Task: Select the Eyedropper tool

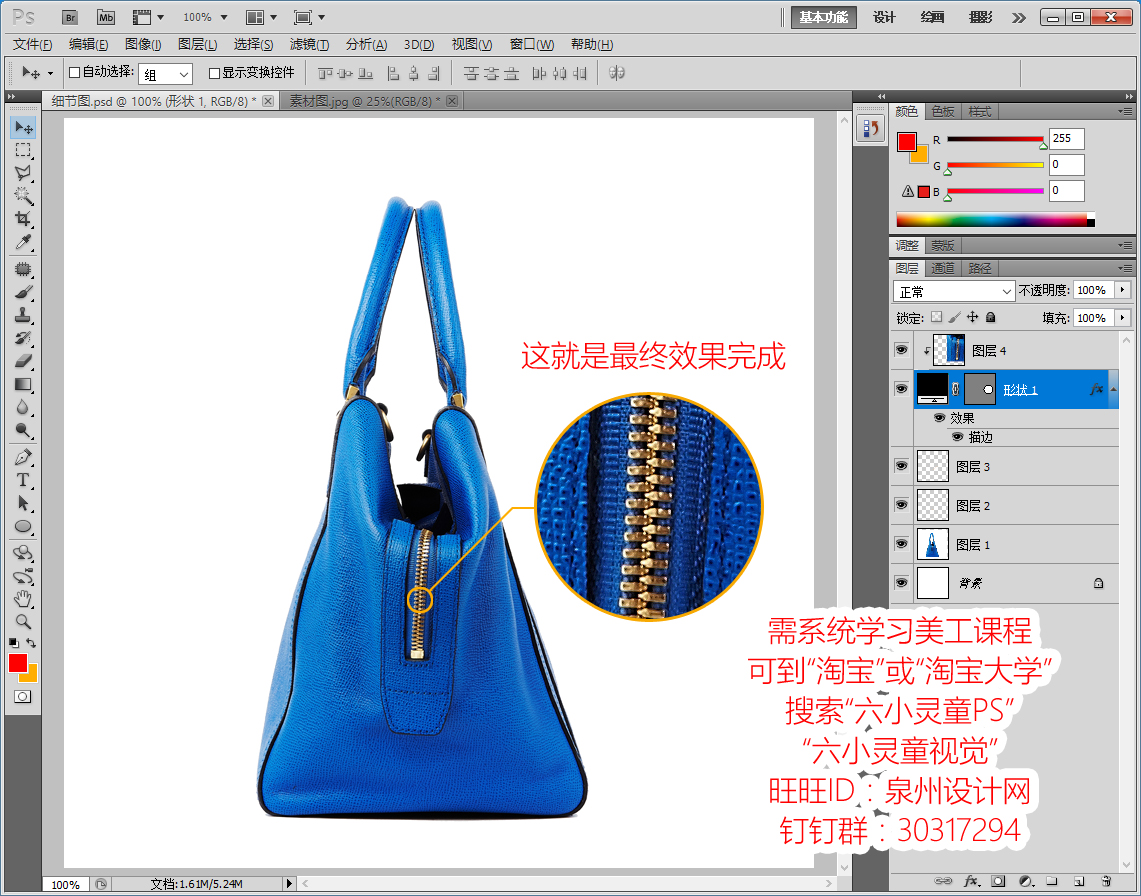Action: [x=23, y=241]
